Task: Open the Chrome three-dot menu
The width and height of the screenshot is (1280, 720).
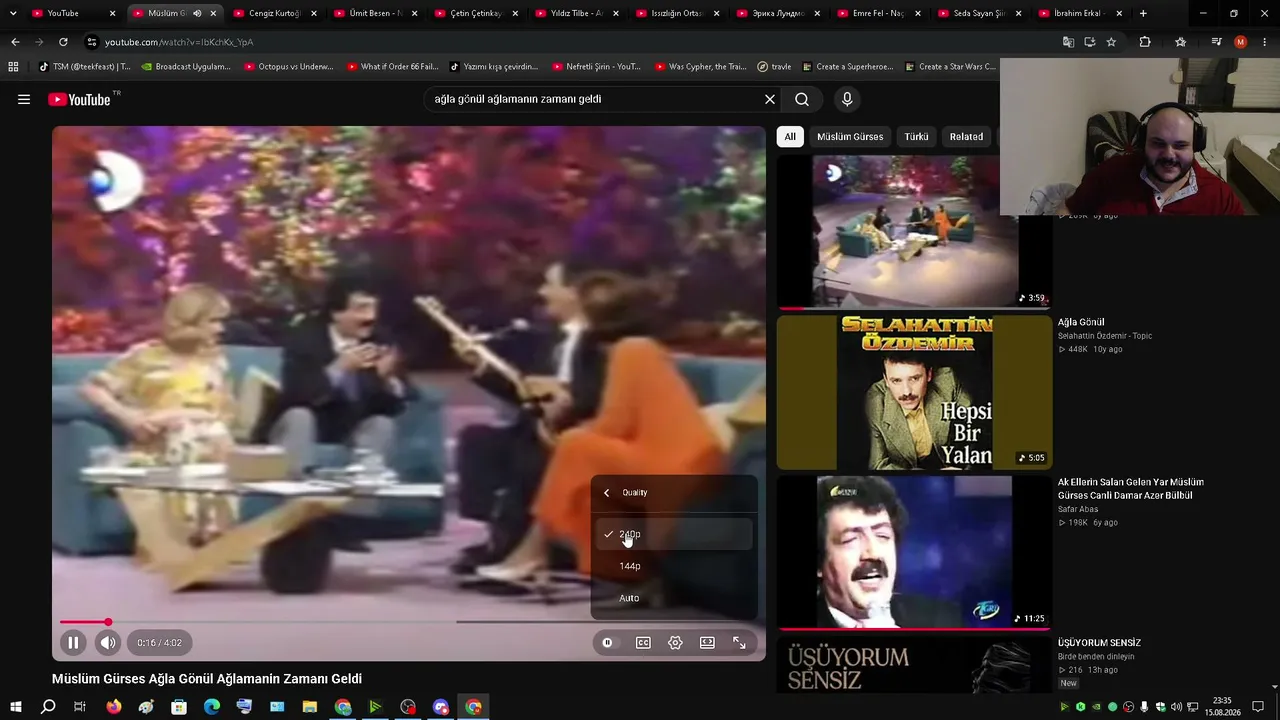Action: pyautogui.click(x=1265, y=42)
